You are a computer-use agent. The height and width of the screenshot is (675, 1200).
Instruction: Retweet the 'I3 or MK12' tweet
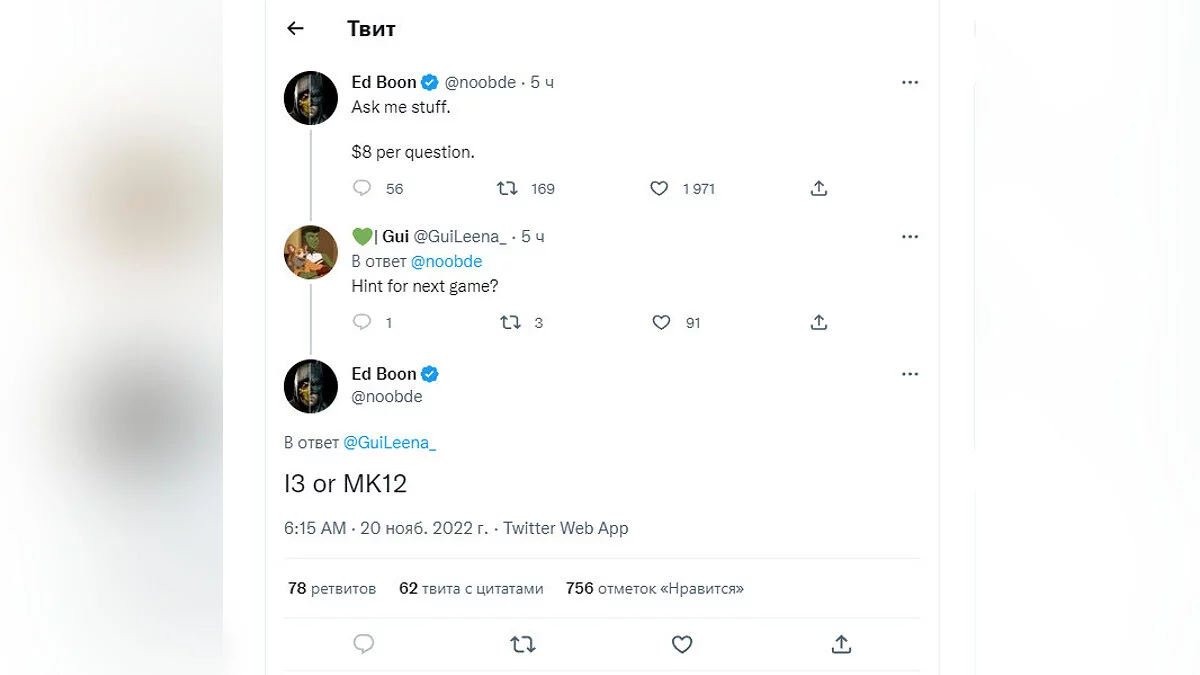click(522, 645)
